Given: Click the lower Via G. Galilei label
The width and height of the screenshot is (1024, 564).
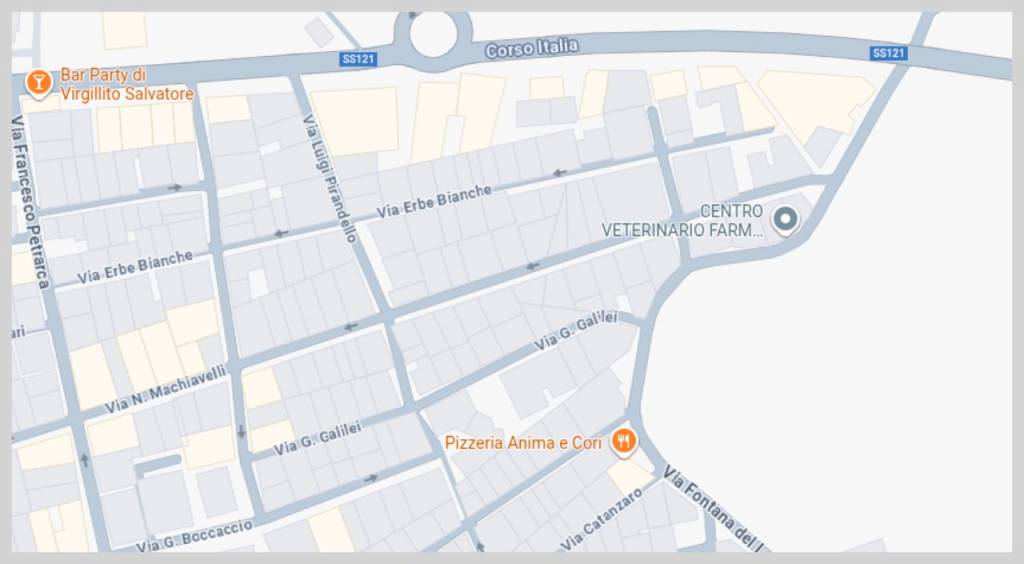Looking at the screenshot, I should coord(317,439).
